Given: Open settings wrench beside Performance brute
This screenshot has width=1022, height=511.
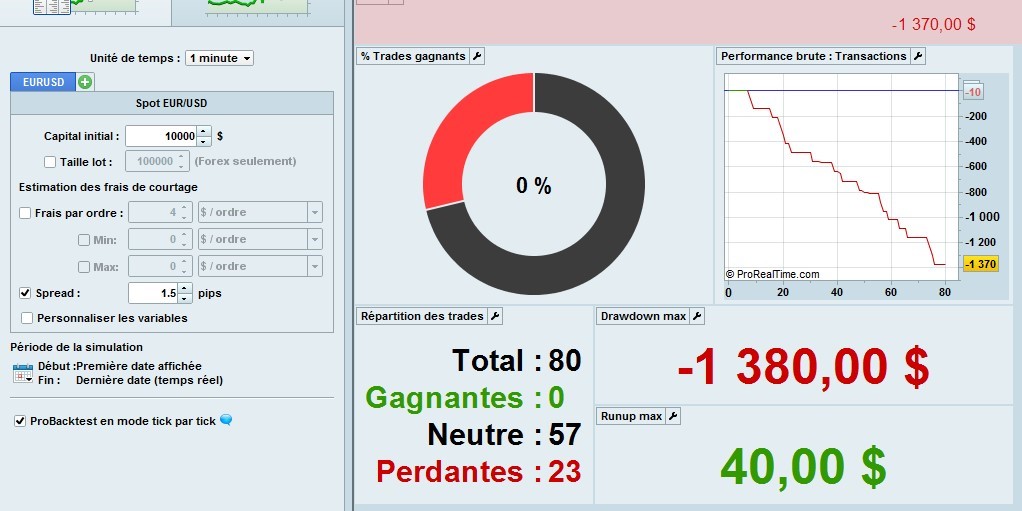Looking at the screenshot, I should click(x=918, y=56).
